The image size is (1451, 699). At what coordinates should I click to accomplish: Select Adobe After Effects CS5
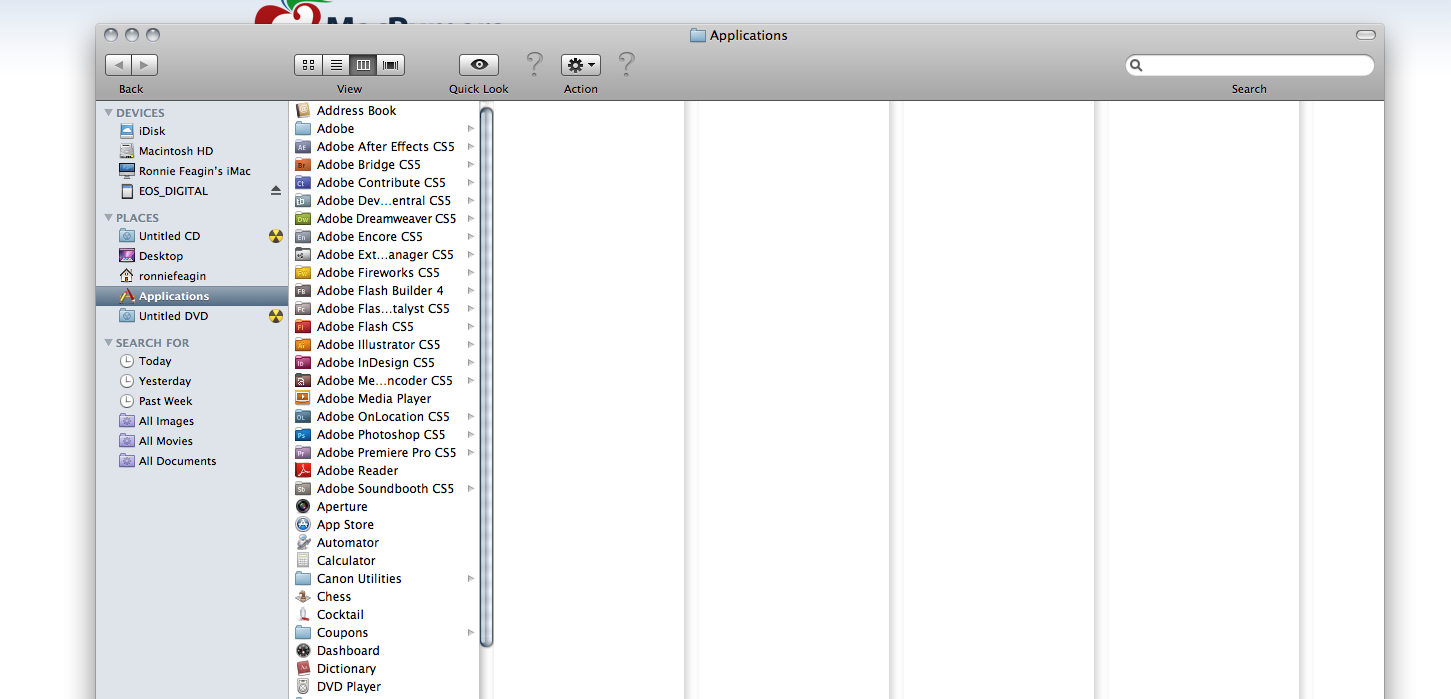pyautogui.click(x=384, y=147)
